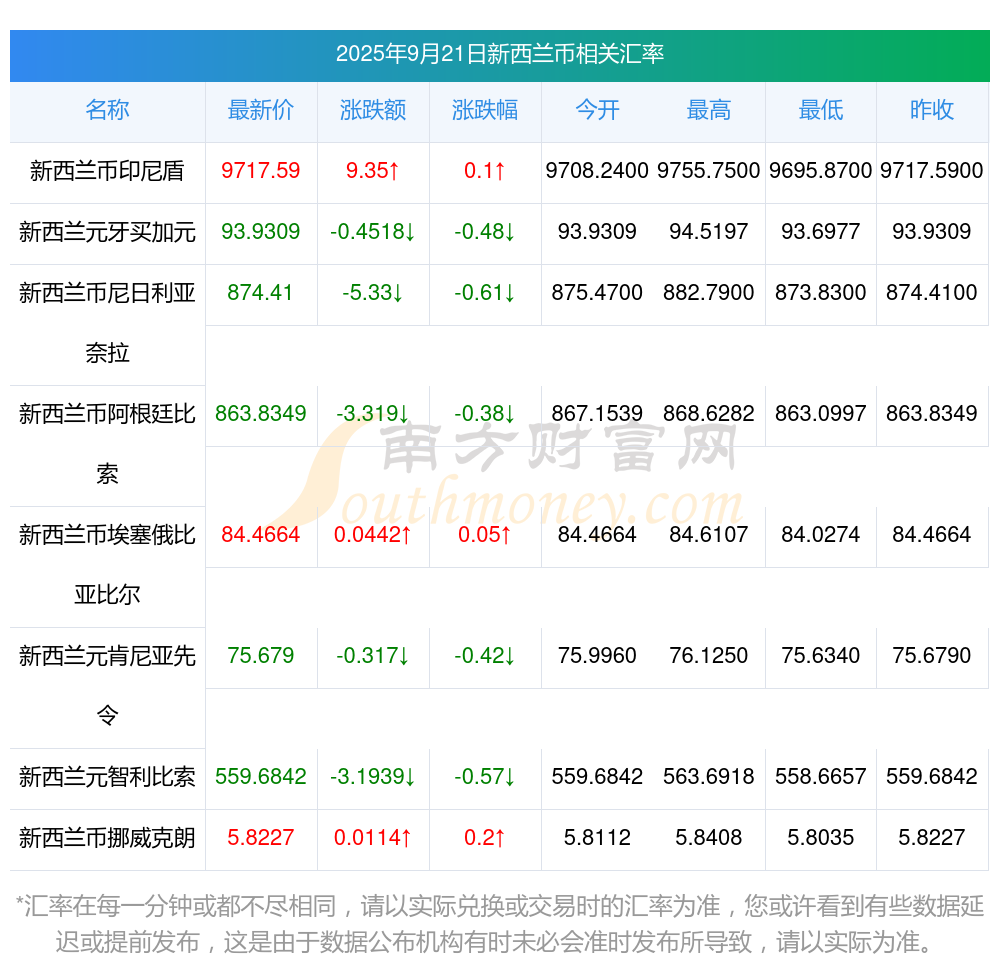Click change amount 0.0114↑
Image resolution: width=1000 pixels, height=973 pixels.
click(372, 837)
